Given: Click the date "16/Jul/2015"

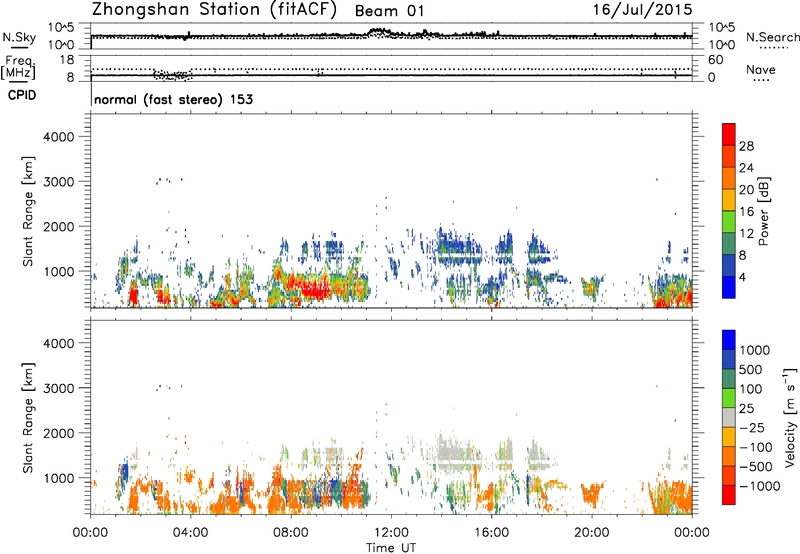Looking at the screenshot, I should [x=642, y=10].
